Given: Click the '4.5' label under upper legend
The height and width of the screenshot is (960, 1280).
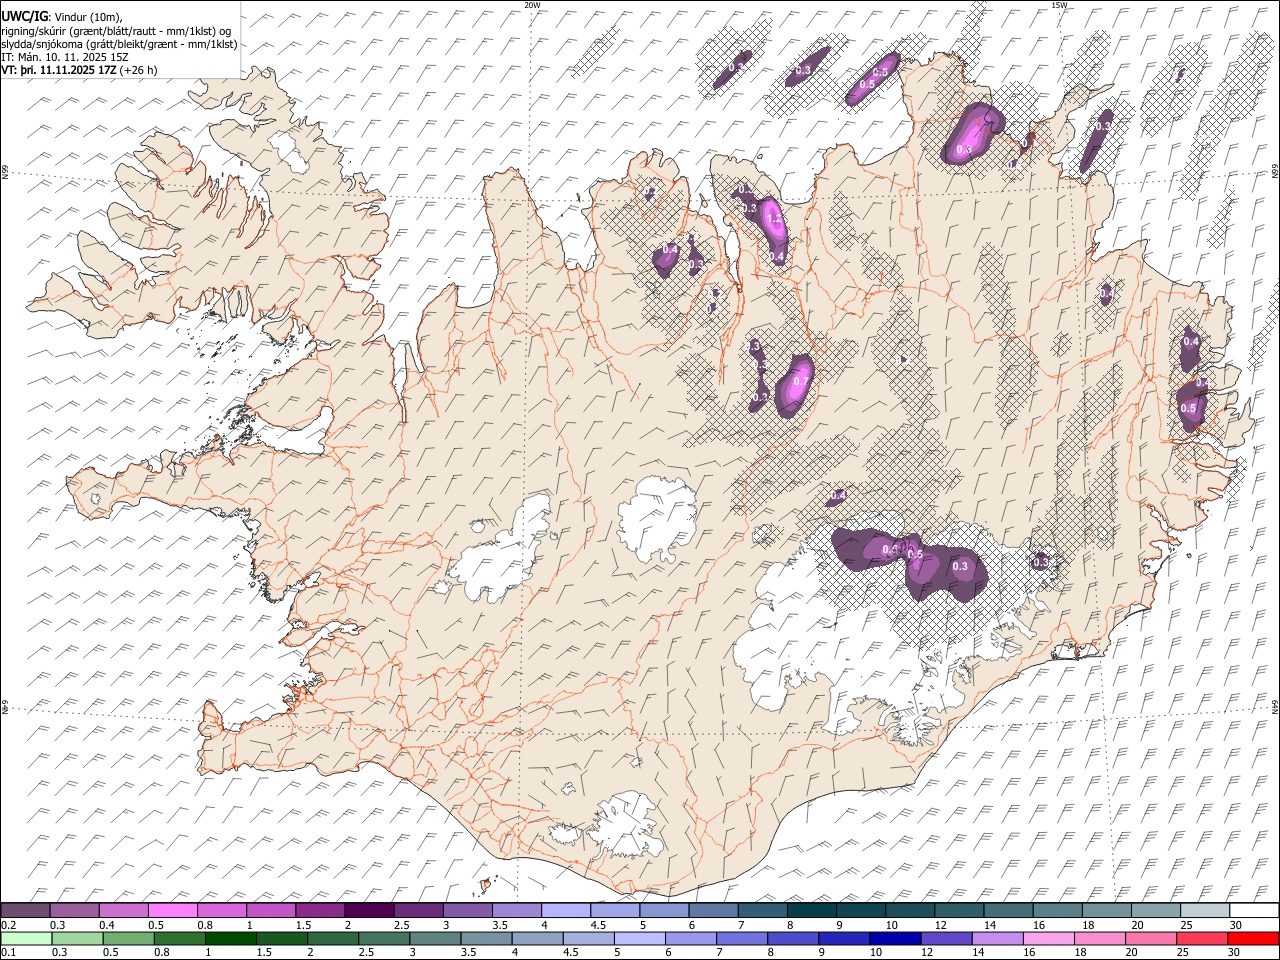Looking at the screenshot, I should coord(599,925).
